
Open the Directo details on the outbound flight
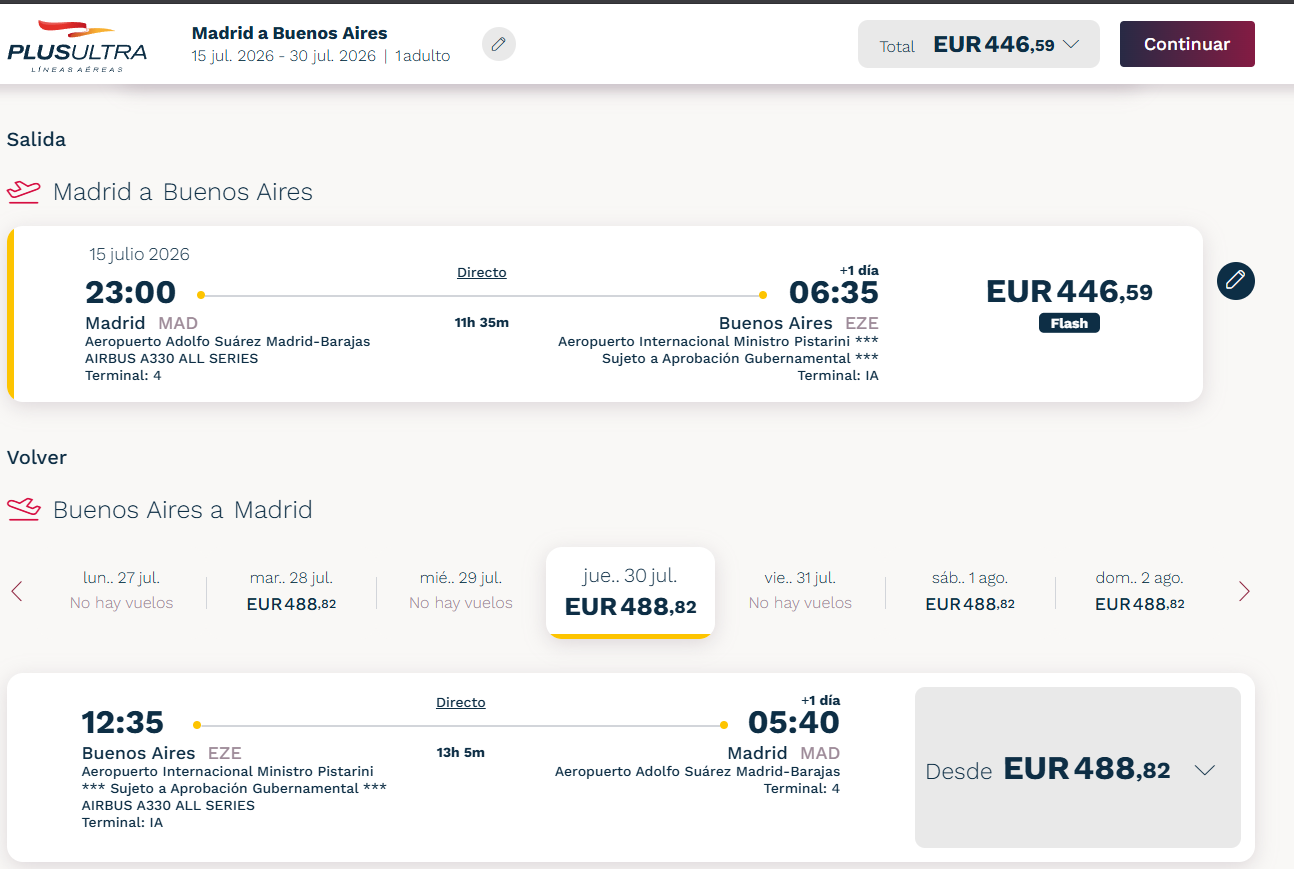[481, 272]
